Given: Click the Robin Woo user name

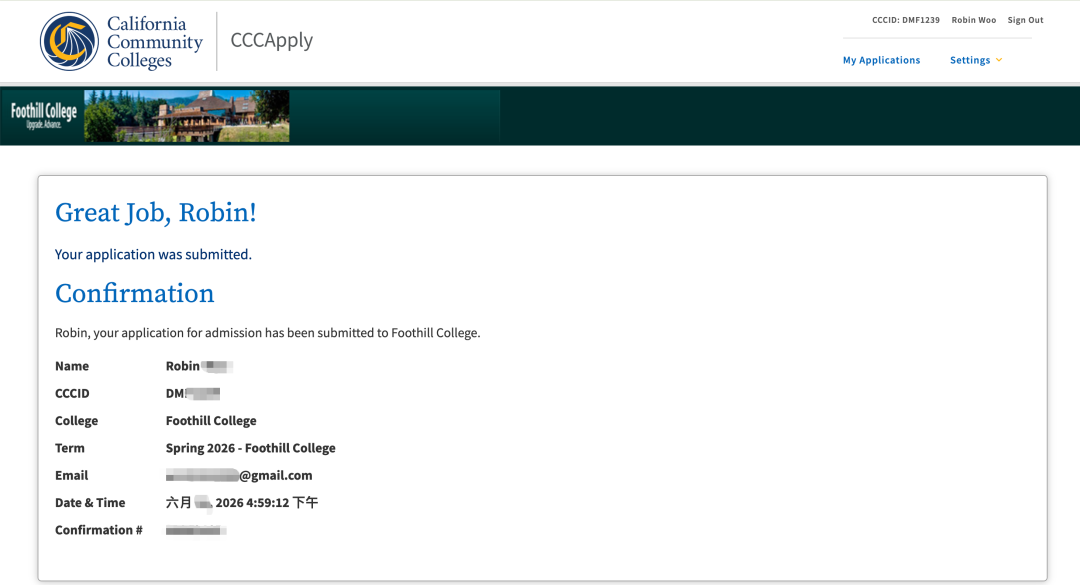Looking at the screenshot, I should coord(973,20).
